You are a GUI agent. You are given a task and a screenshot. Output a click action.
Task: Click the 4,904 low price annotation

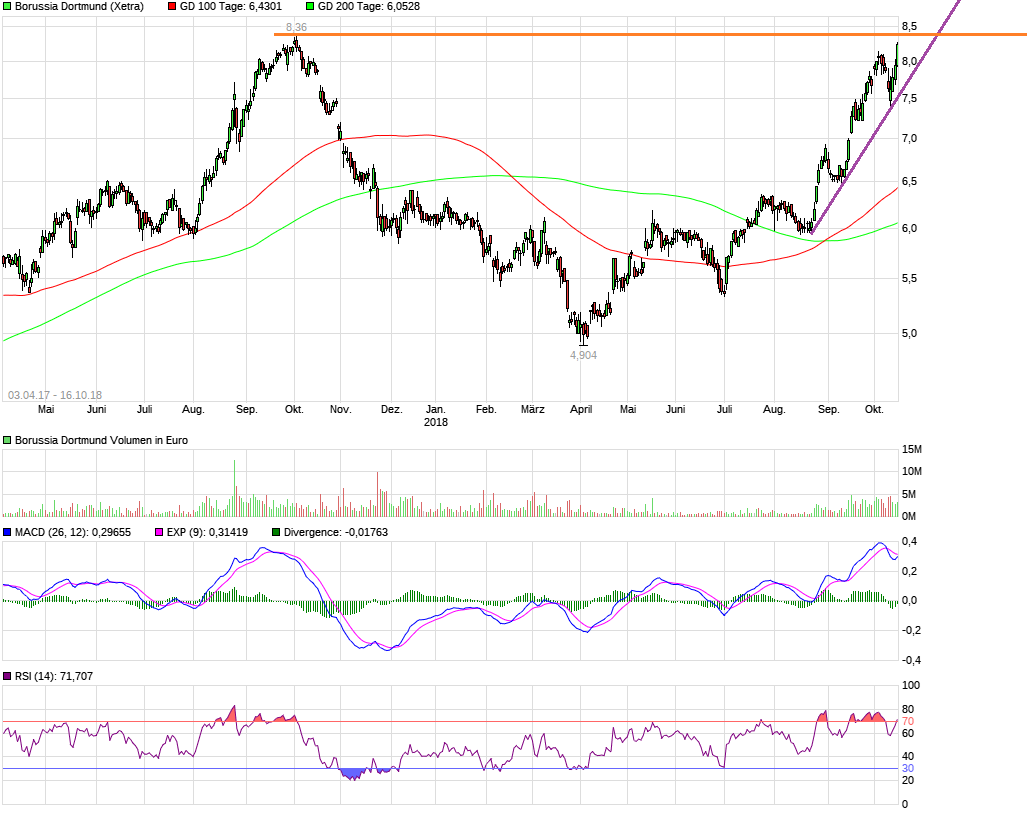[584, 355]
